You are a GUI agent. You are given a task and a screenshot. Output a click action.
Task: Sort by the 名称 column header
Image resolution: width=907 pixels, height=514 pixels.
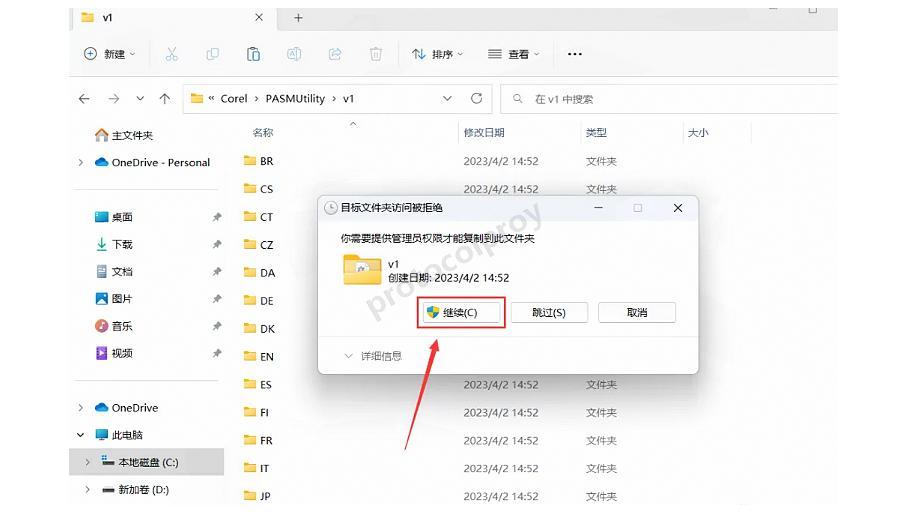pyautogui.click(x=263, y=133)
